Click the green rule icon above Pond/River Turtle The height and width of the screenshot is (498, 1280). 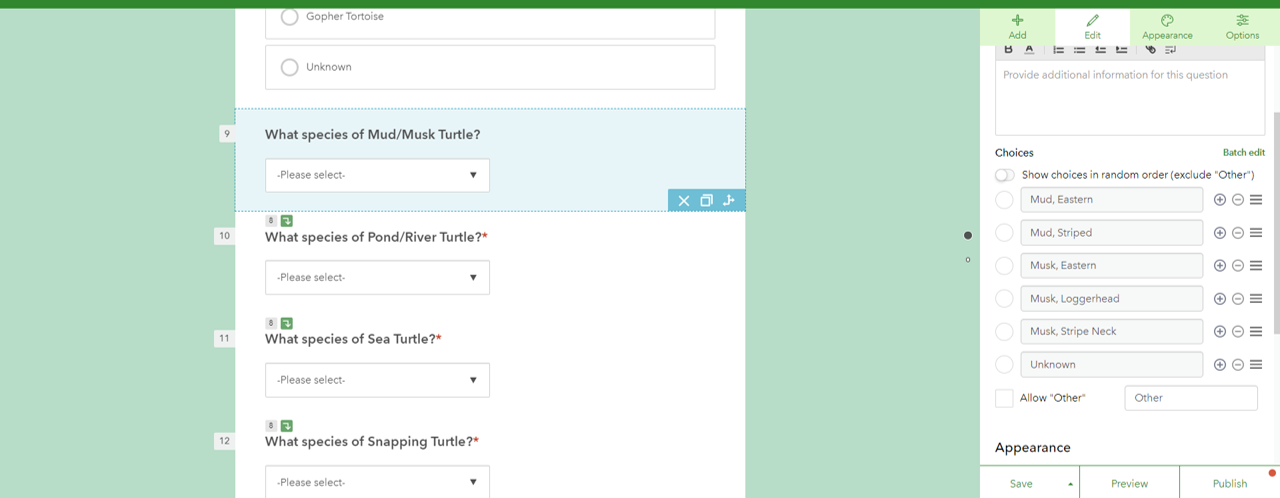tap(287, 221)
